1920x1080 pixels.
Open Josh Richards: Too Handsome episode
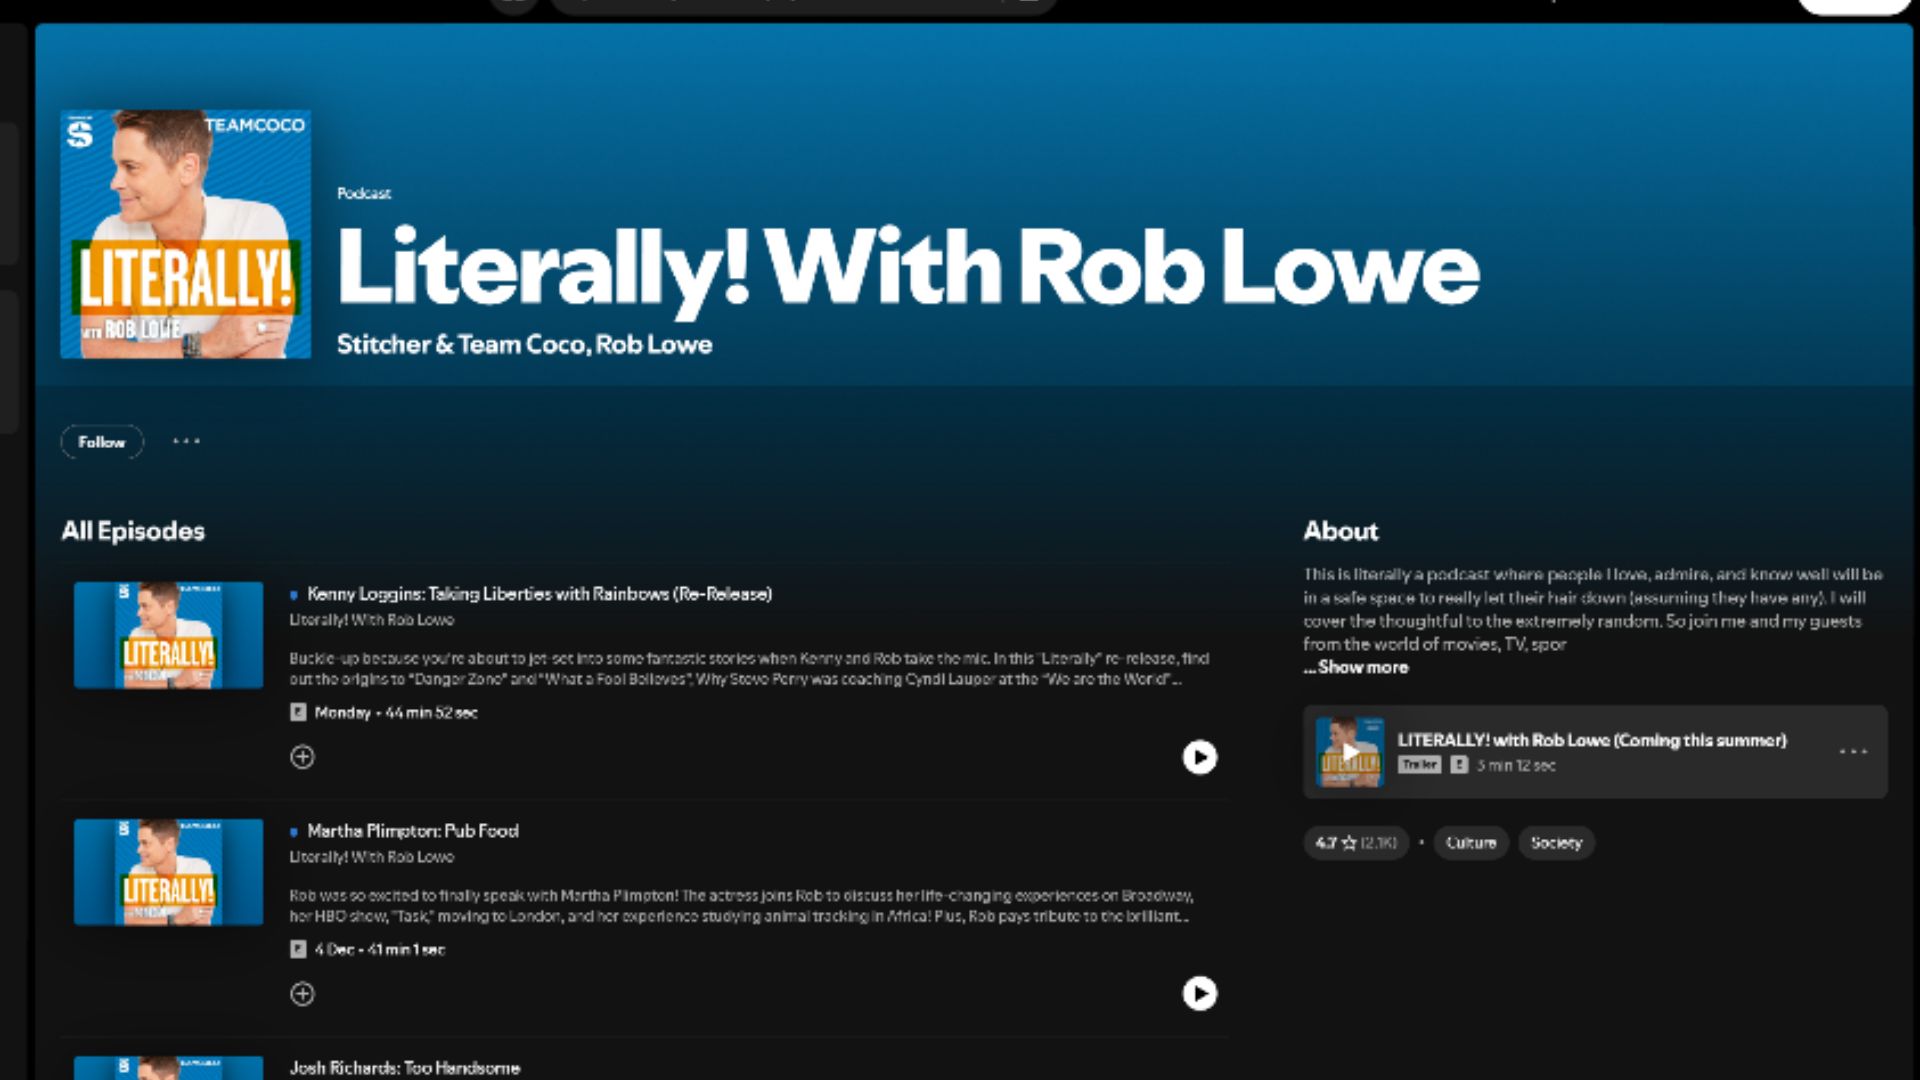[x=405, y=1068]
